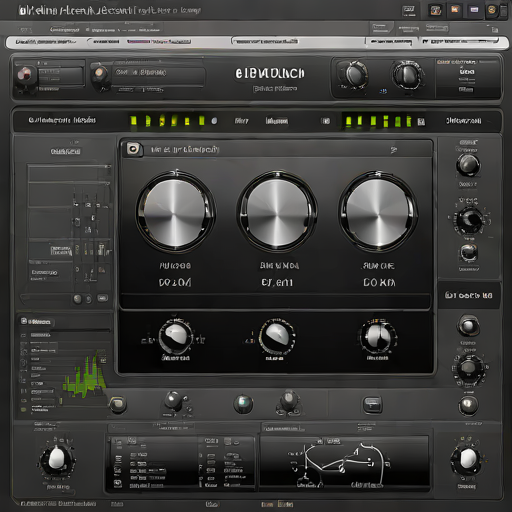Click the purple icon in the title bar

[474, 10]
